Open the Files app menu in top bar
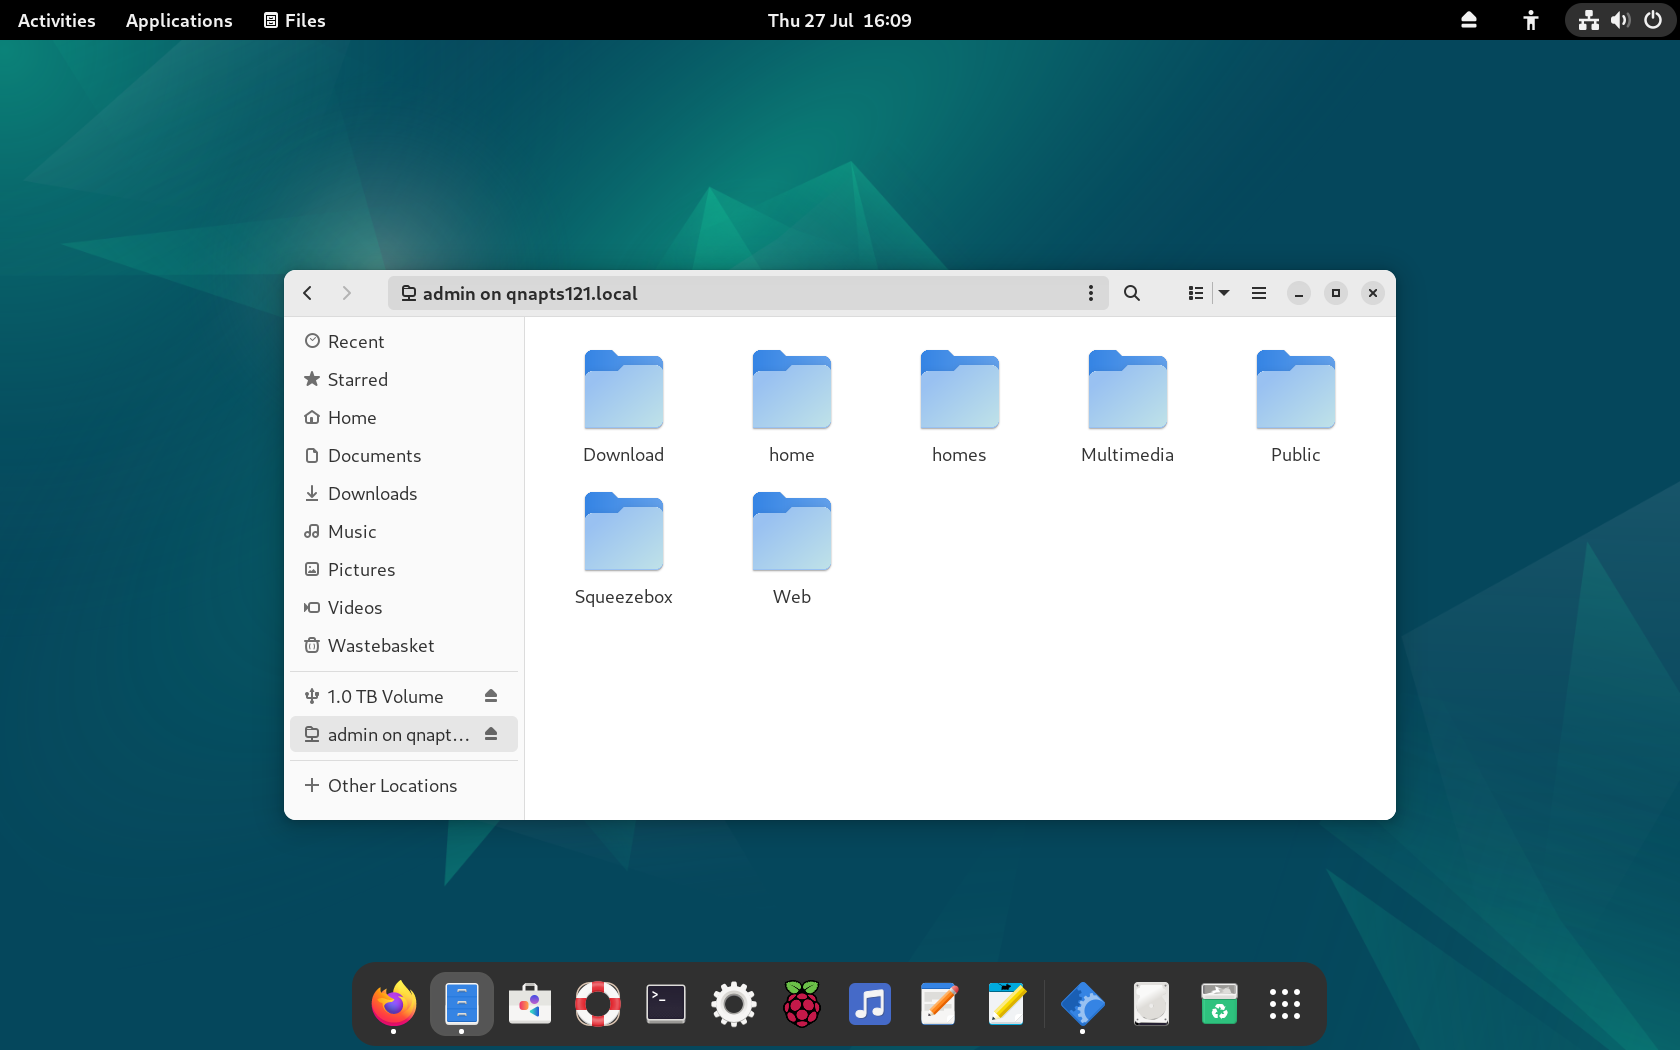Screen dimensions: 1680x1050 click(295, 20)
